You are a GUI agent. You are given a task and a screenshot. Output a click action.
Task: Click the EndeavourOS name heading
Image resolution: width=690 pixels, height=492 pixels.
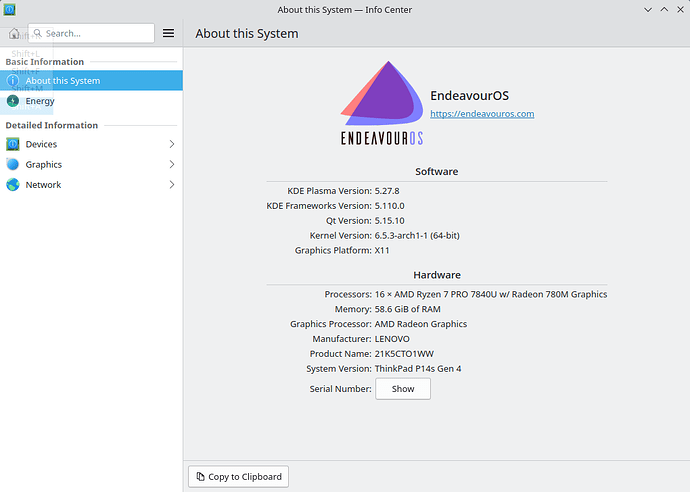(470, 95)
